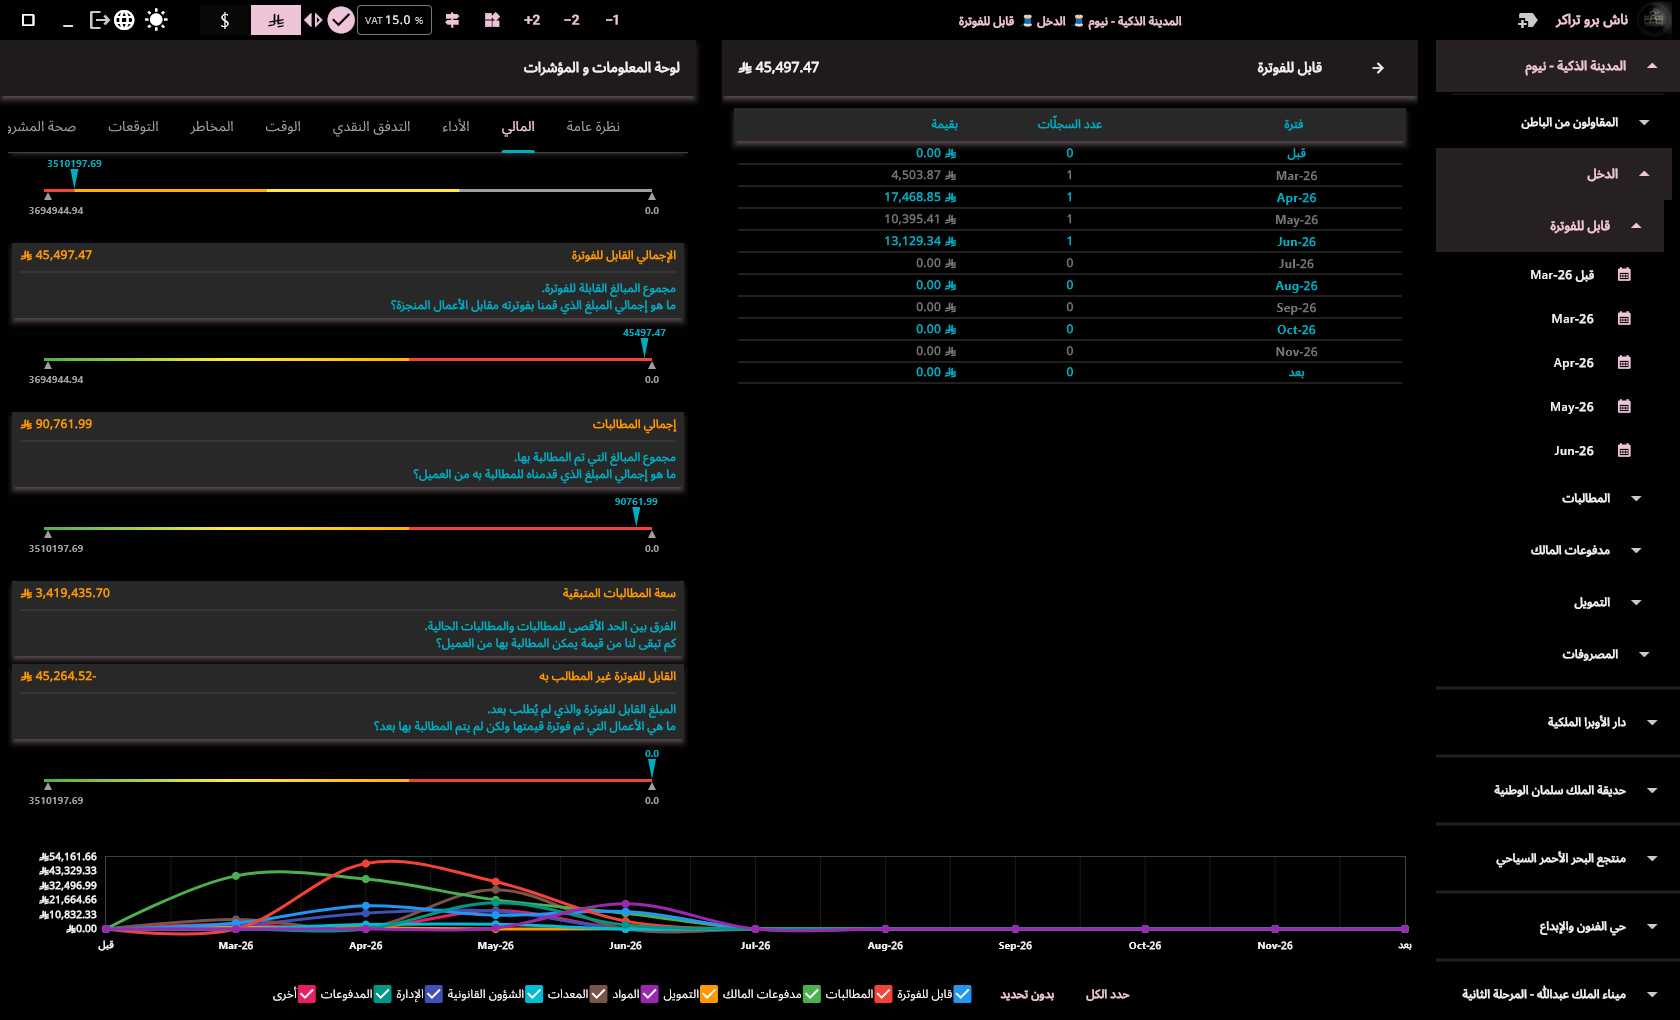
Task: Toggle the المطالبات legend checkbox
Action: click(883, 994)
